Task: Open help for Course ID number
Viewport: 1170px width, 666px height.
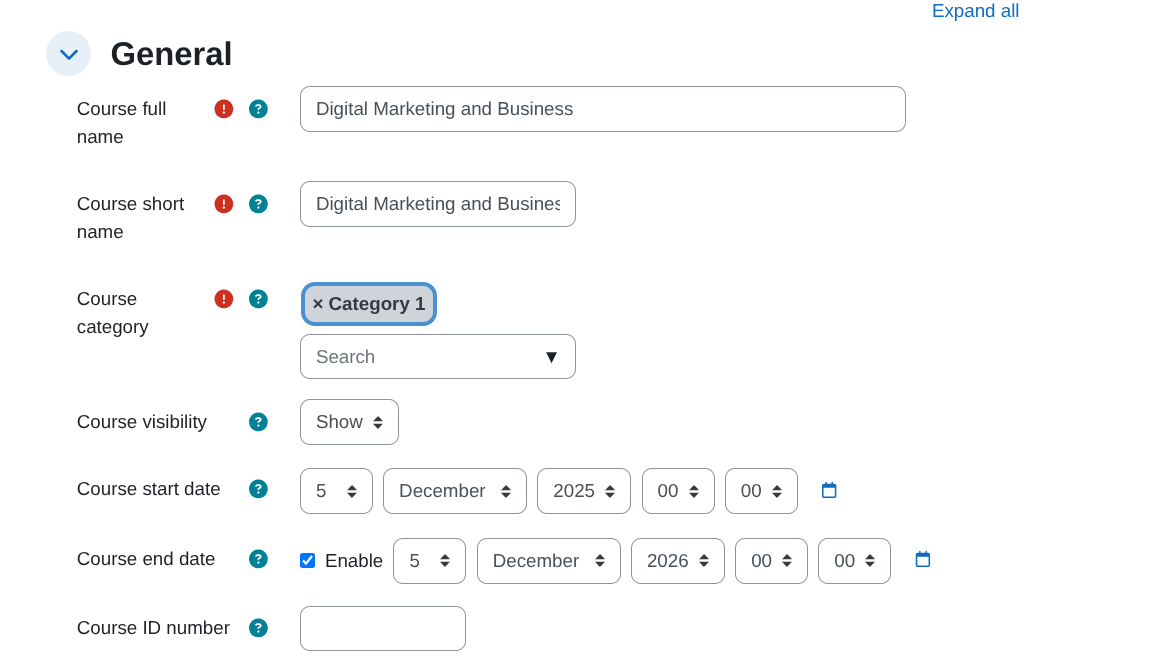Action: (x=258, y=628)
